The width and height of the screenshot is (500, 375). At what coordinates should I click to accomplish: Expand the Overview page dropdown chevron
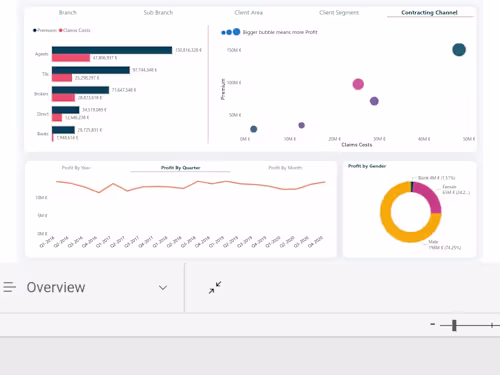tap(163, 288)
